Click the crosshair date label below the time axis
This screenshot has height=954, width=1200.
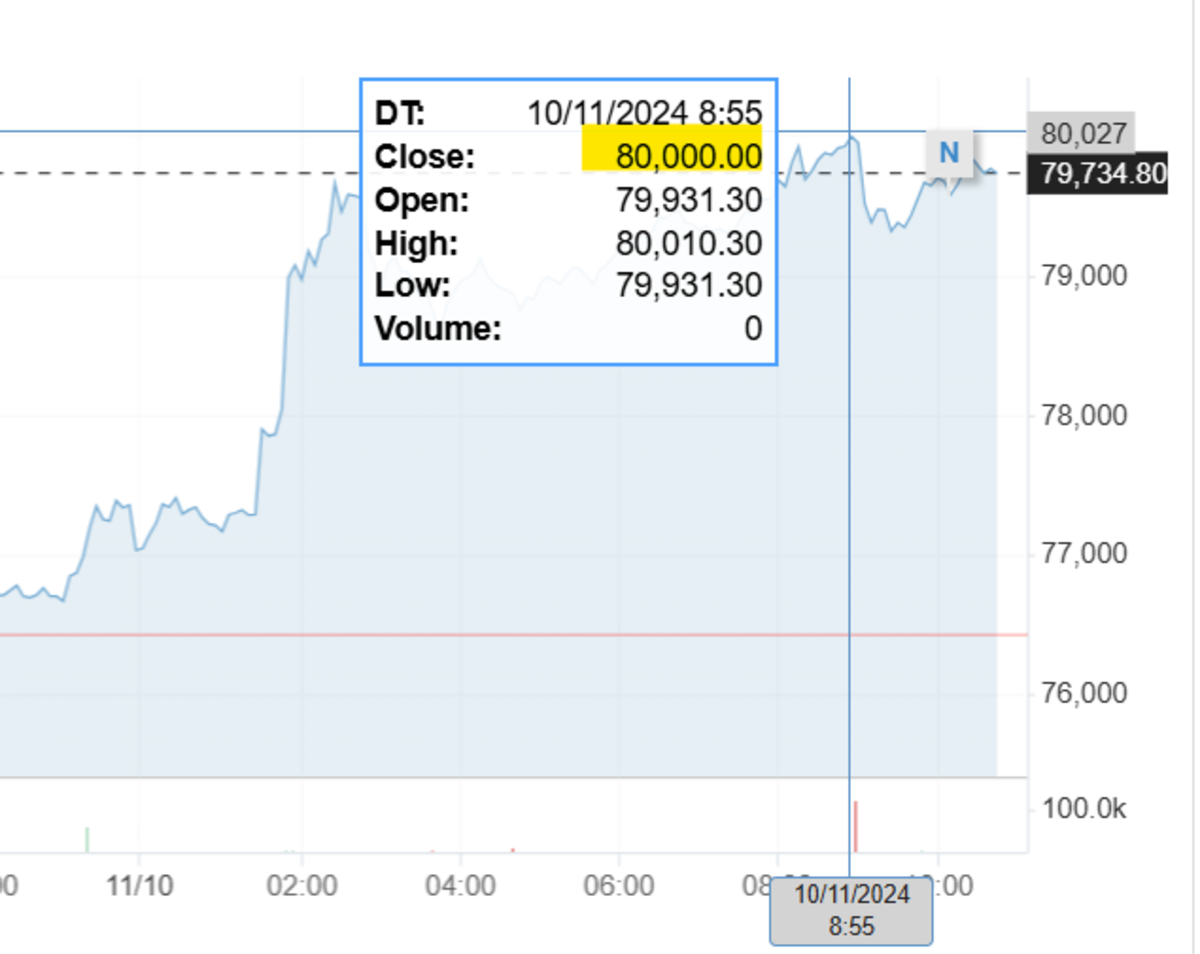click(851, 910)
